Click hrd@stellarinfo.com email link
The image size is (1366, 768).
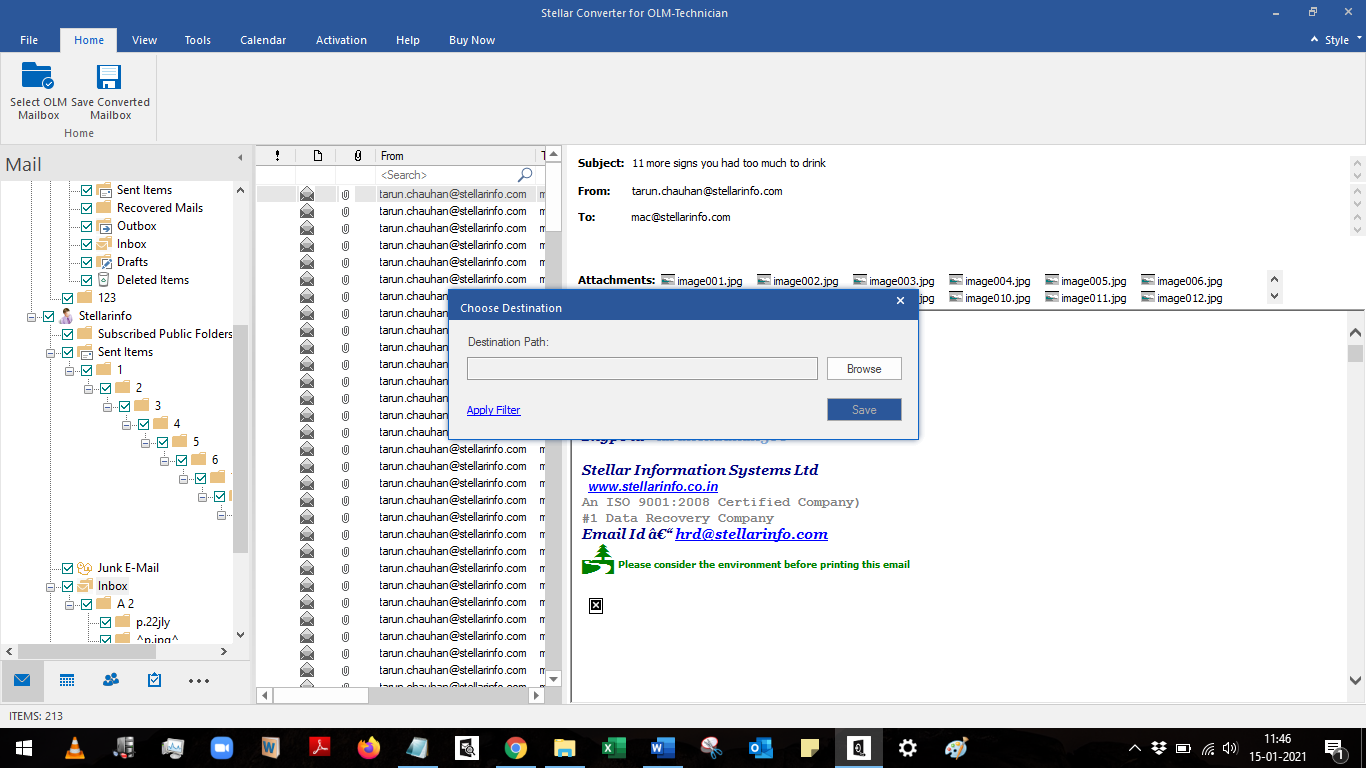click(752, 534)
